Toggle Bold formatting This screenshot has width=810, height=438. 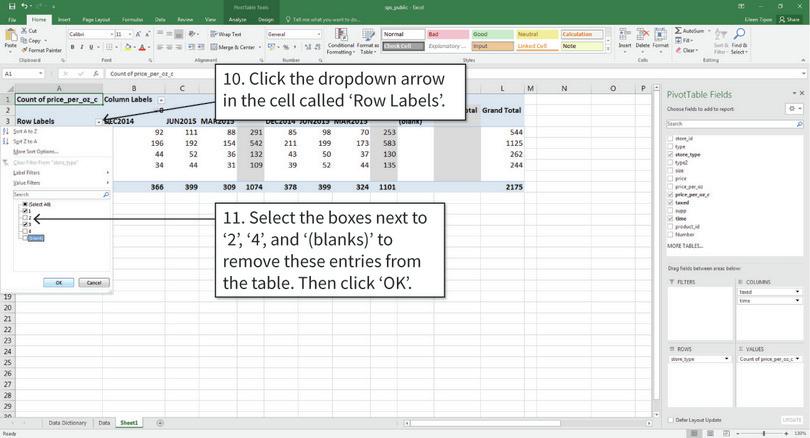tap(72, 47)
